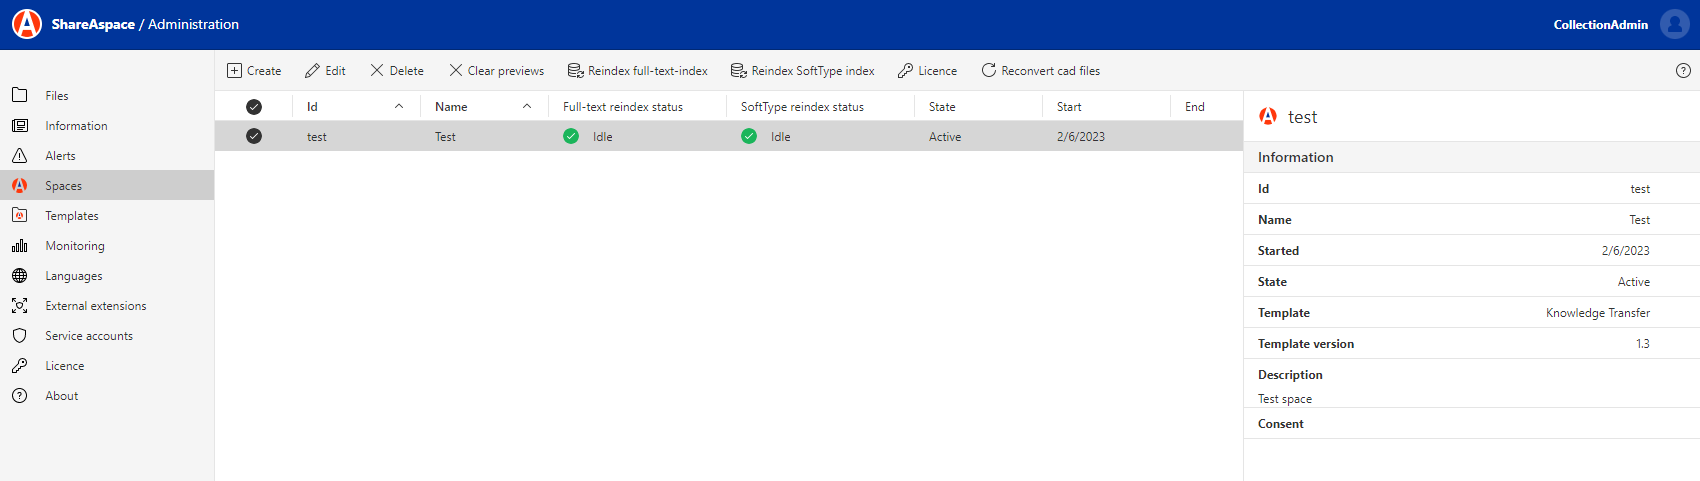Go to Templates in the sidebar
This screenshot has width=1700, height=481.
click(x=71, y=216)
